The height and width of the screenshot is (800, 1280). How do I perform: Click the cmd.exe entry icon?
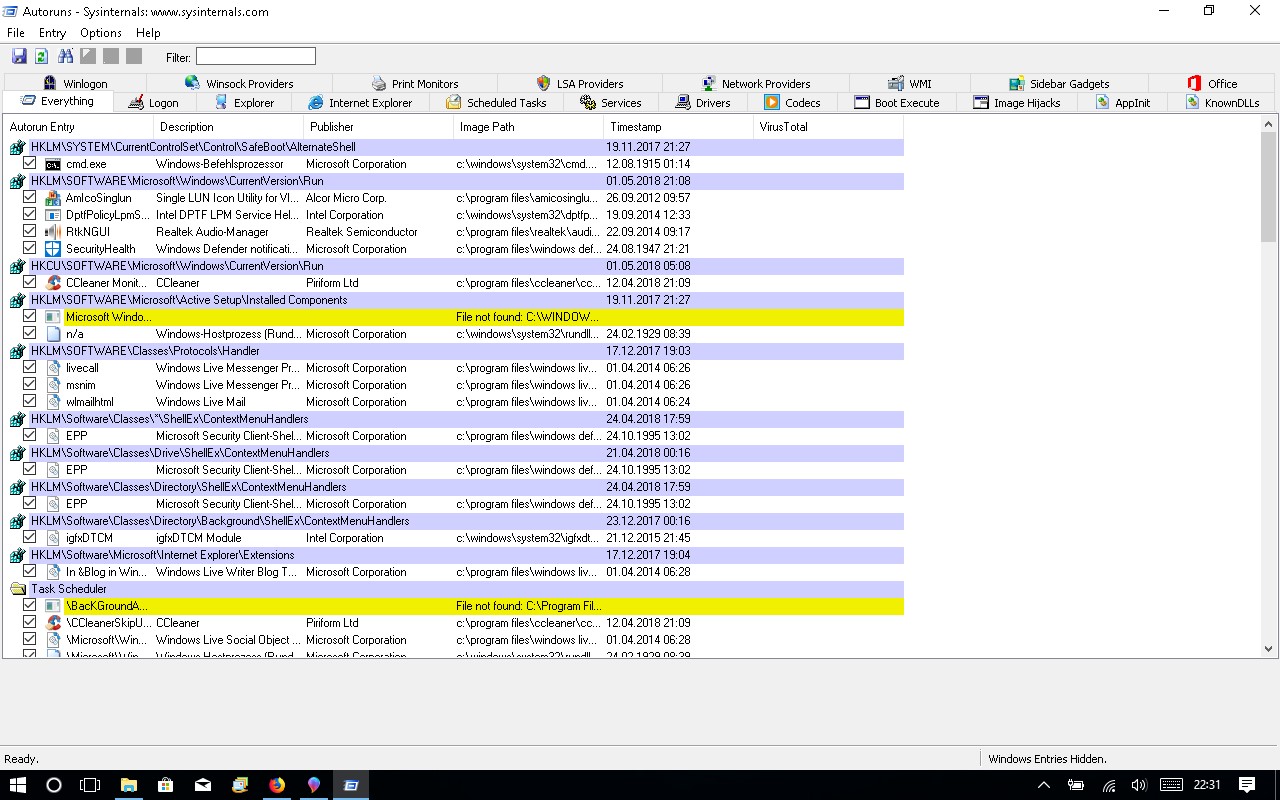click(x=53, y=164)
